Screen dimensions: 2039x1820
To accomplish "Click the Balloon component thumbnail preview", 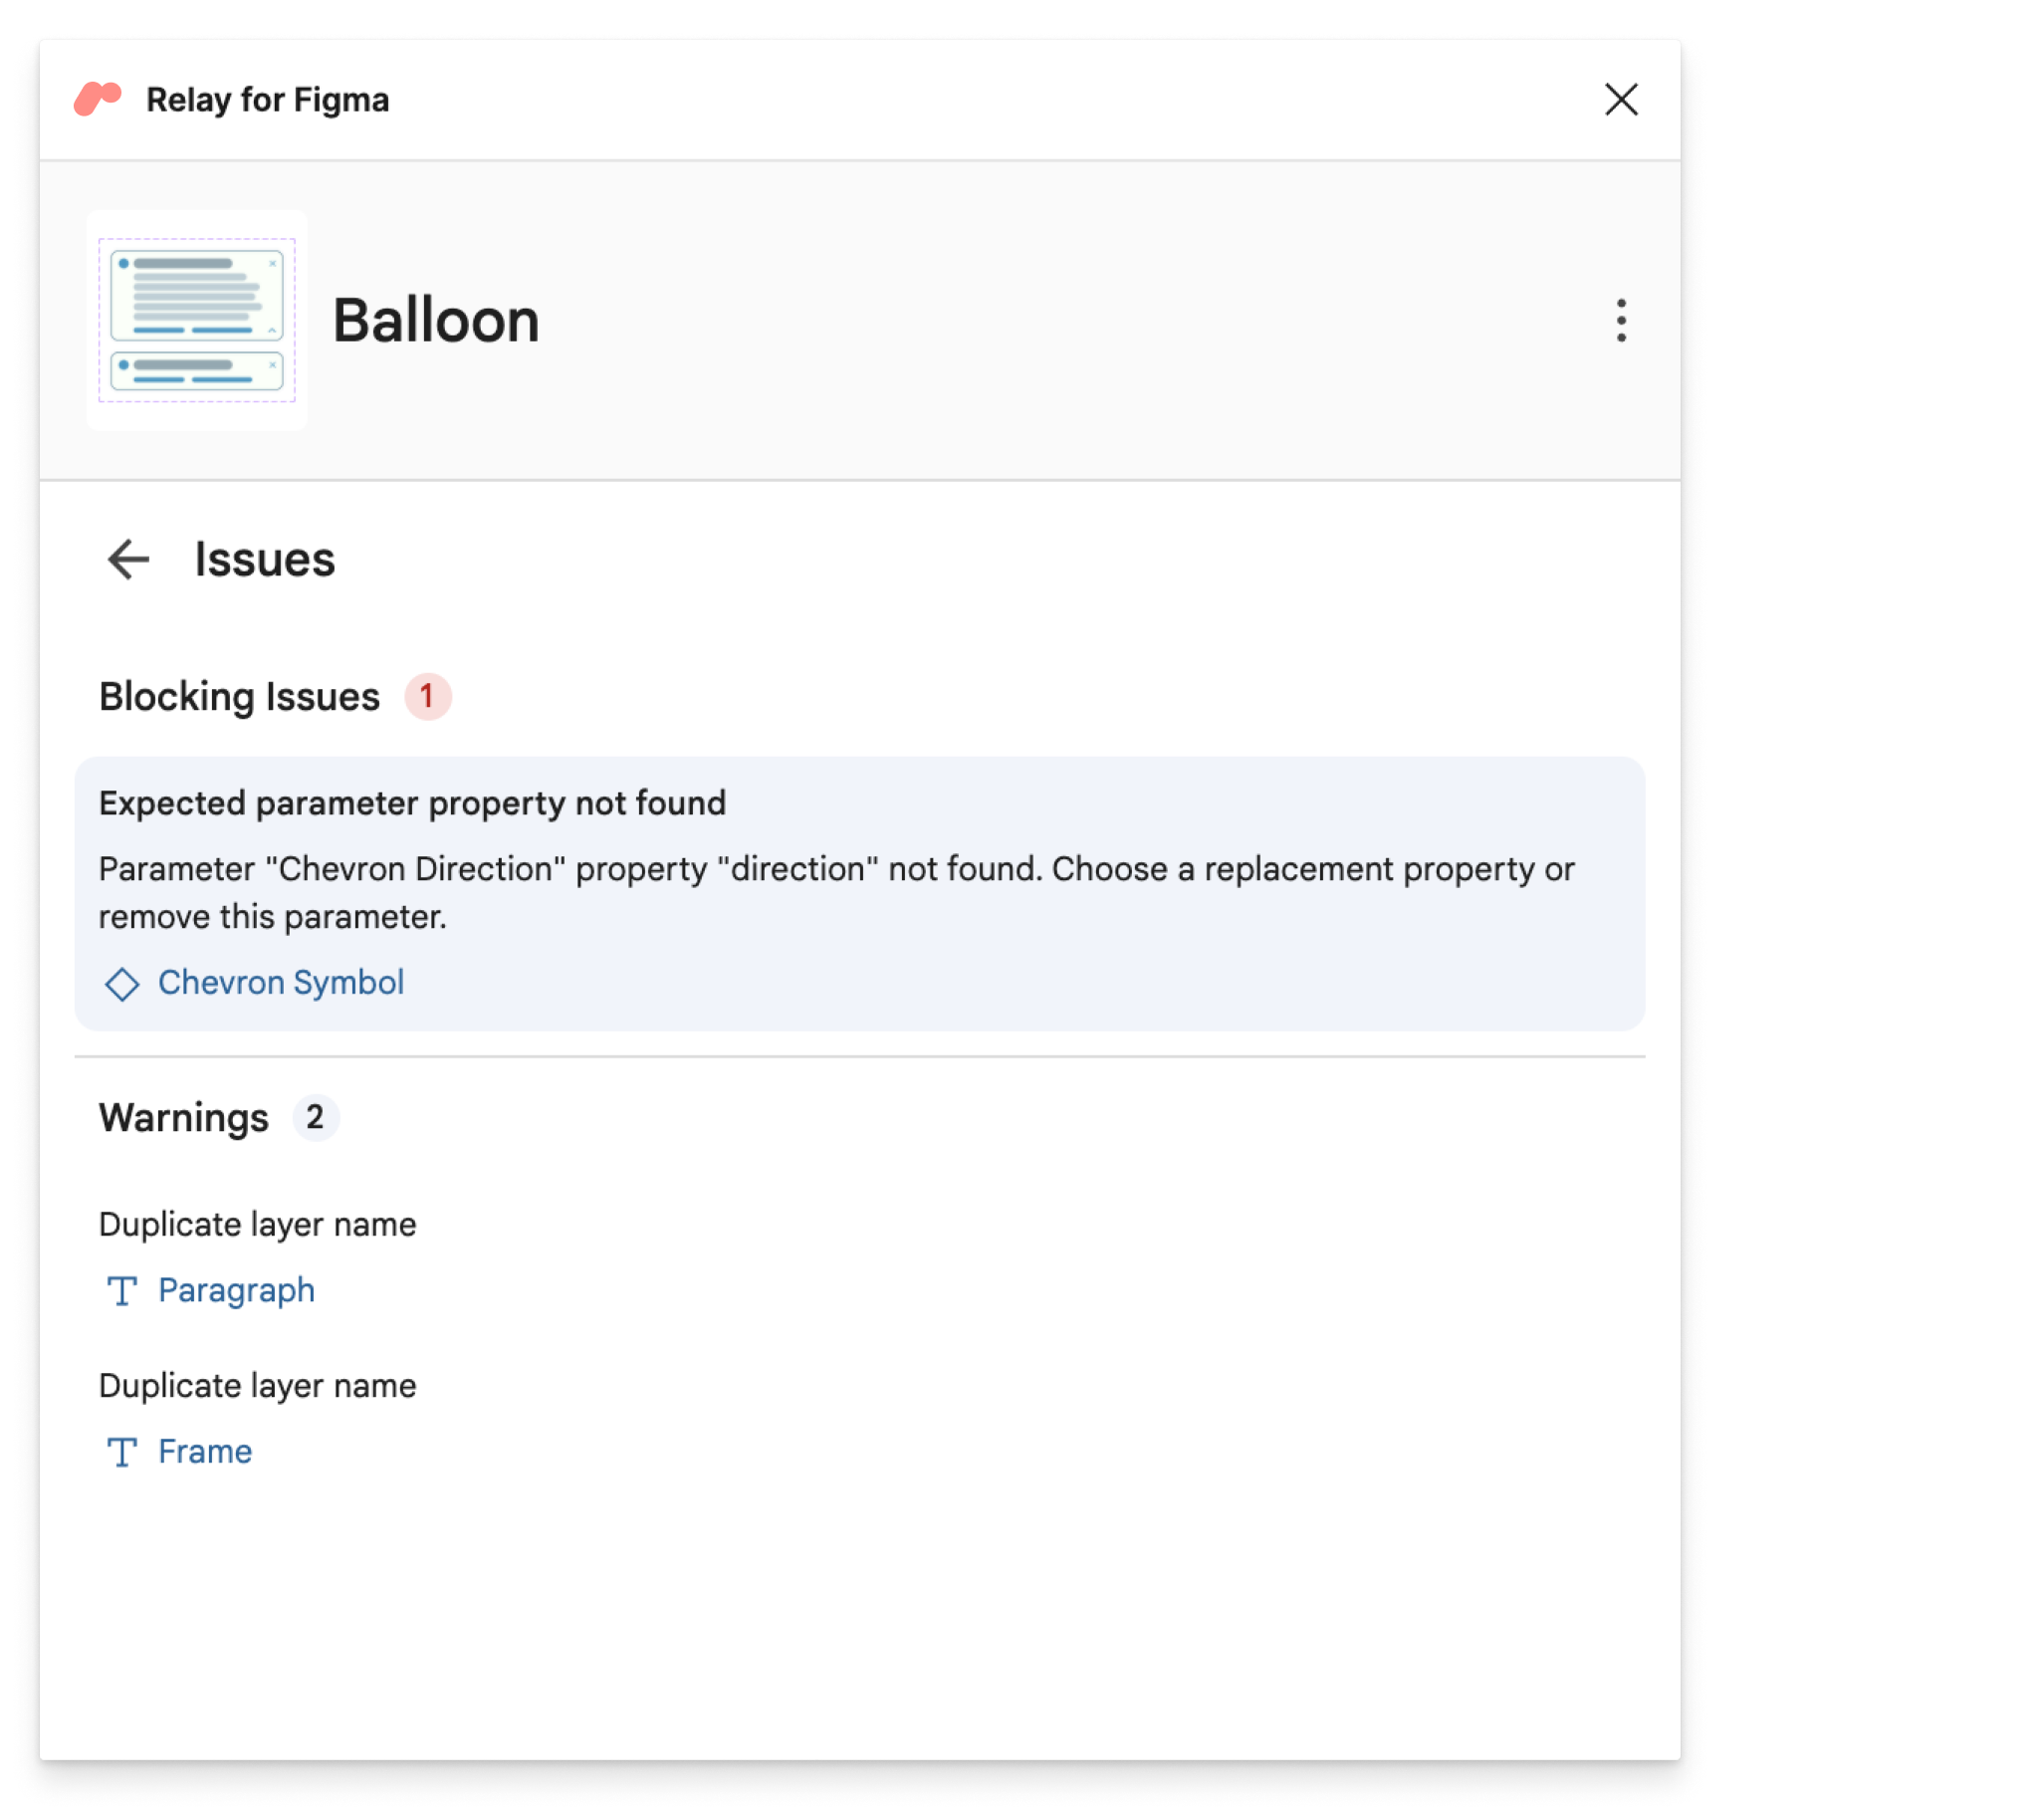I will coord(195,318).
